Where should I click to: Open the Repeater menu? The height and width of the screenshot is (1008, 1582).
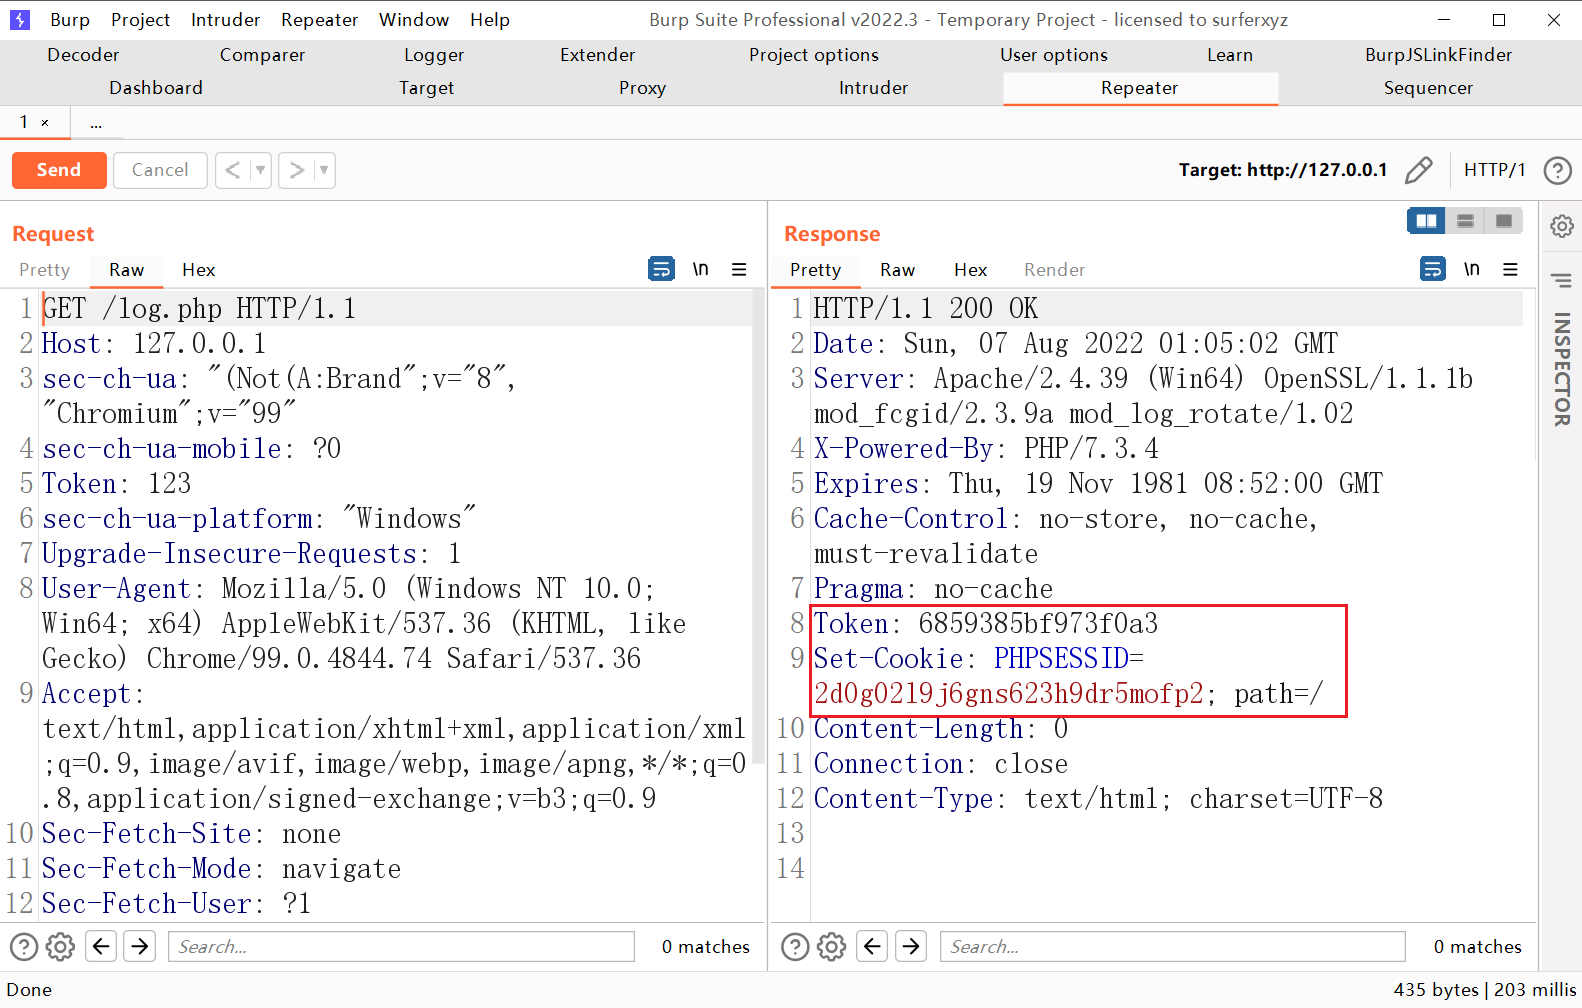coord(319,20)
